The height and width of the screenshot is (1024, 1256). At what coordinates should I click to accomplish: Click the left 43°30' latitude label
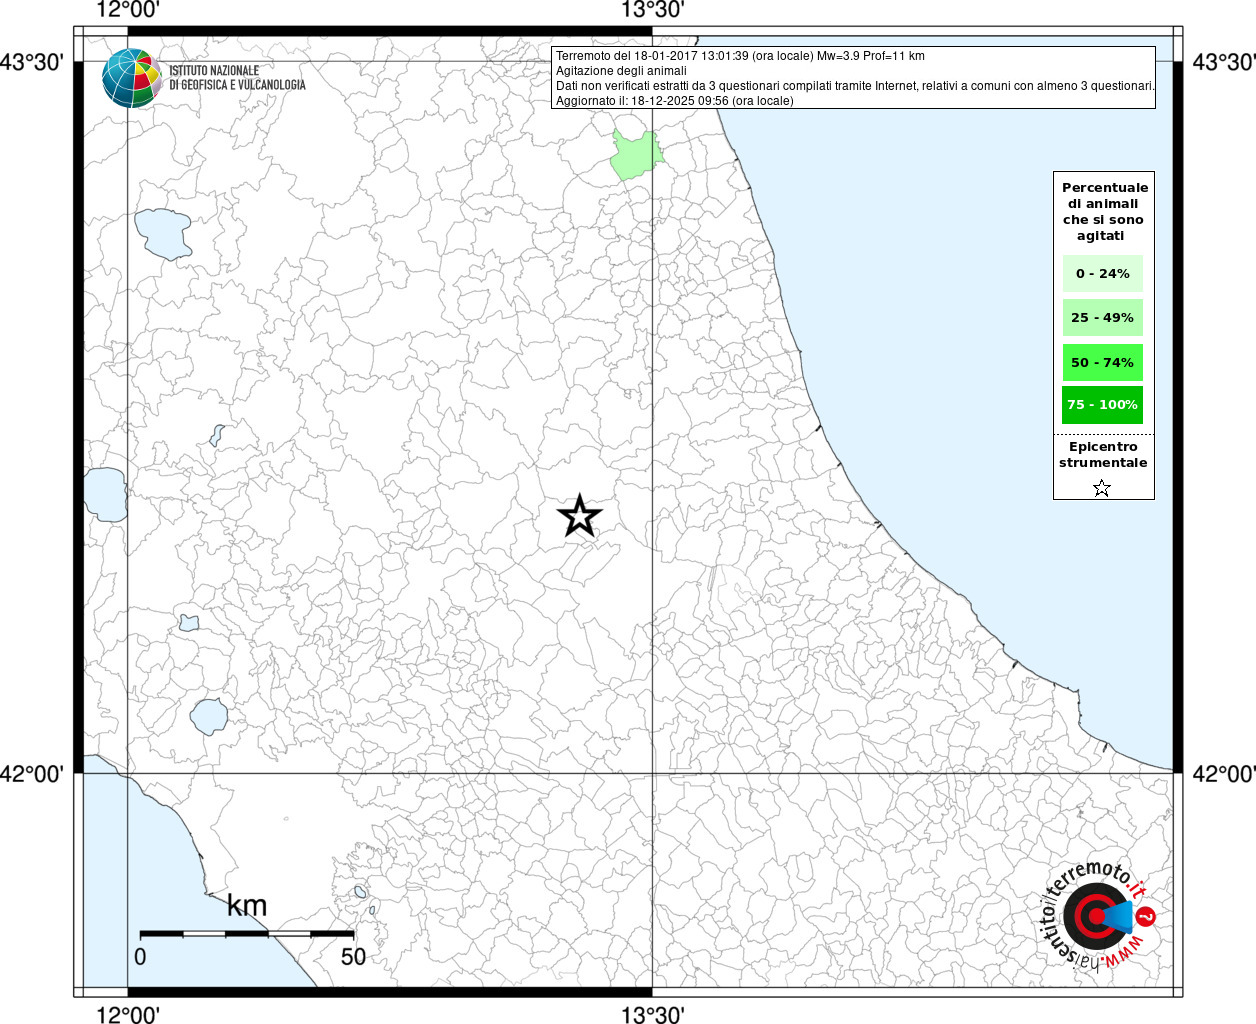pos(32,62)
